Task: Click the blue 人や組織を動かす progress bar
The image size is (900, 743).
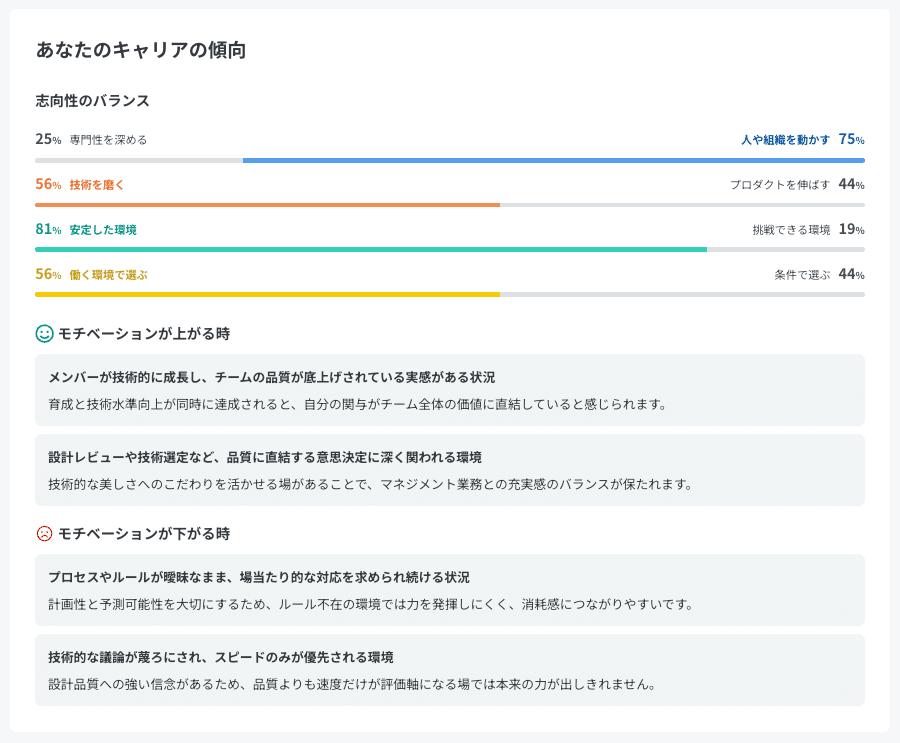Action: click(x=553, y=160)
